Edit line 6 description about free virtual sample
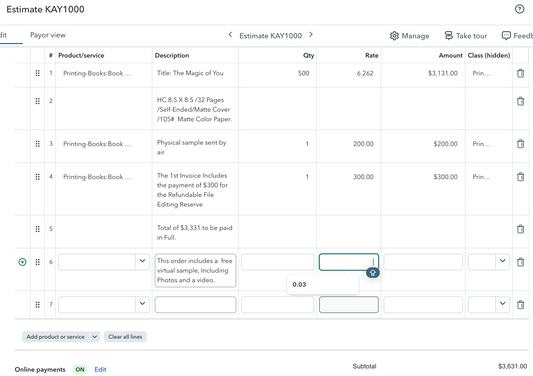 (x=195, y=271)
